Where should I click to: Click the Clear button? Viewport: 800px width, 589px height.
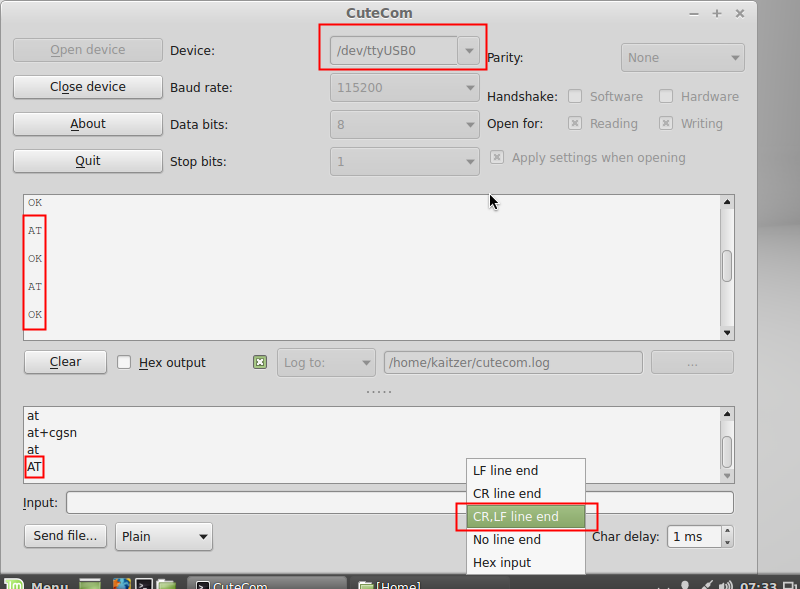pos(65,362)
